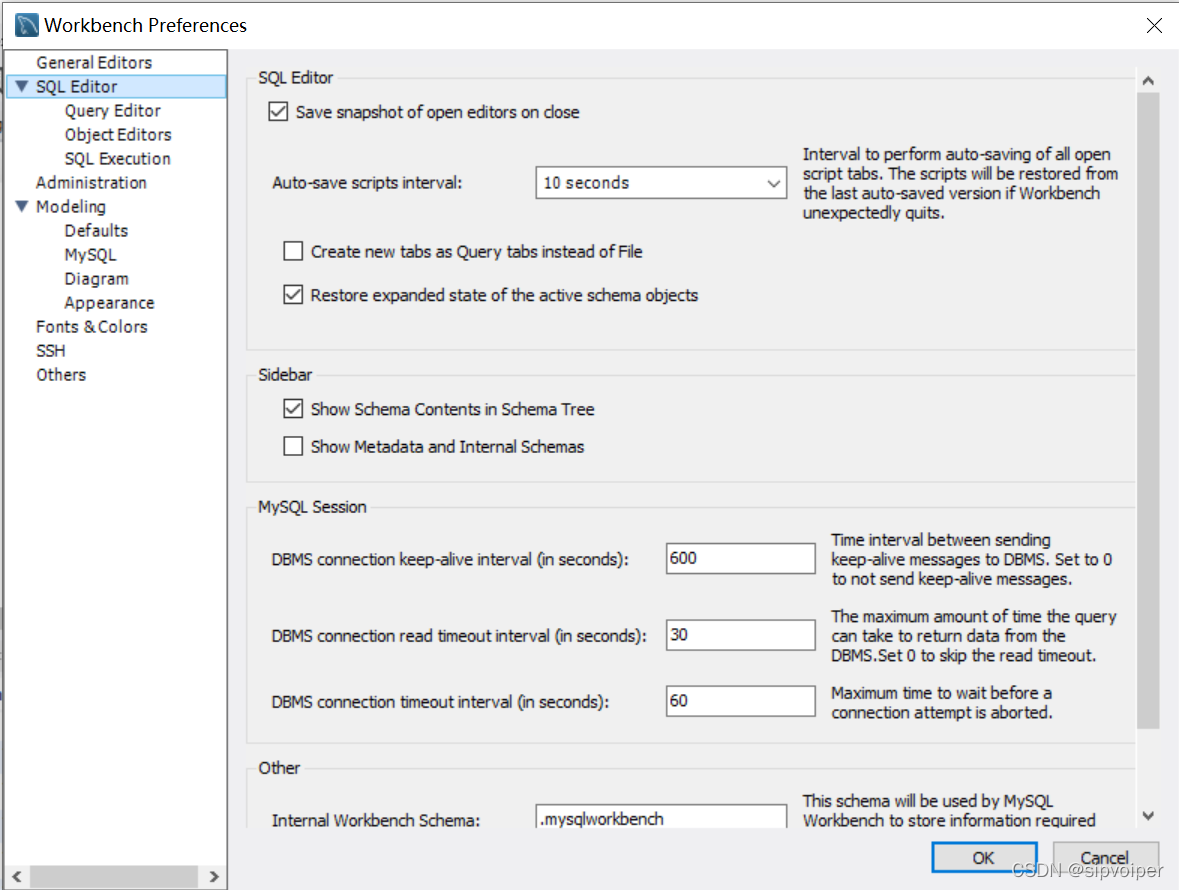Toggle Restore expanded state of schema objects

click(293, 295)
